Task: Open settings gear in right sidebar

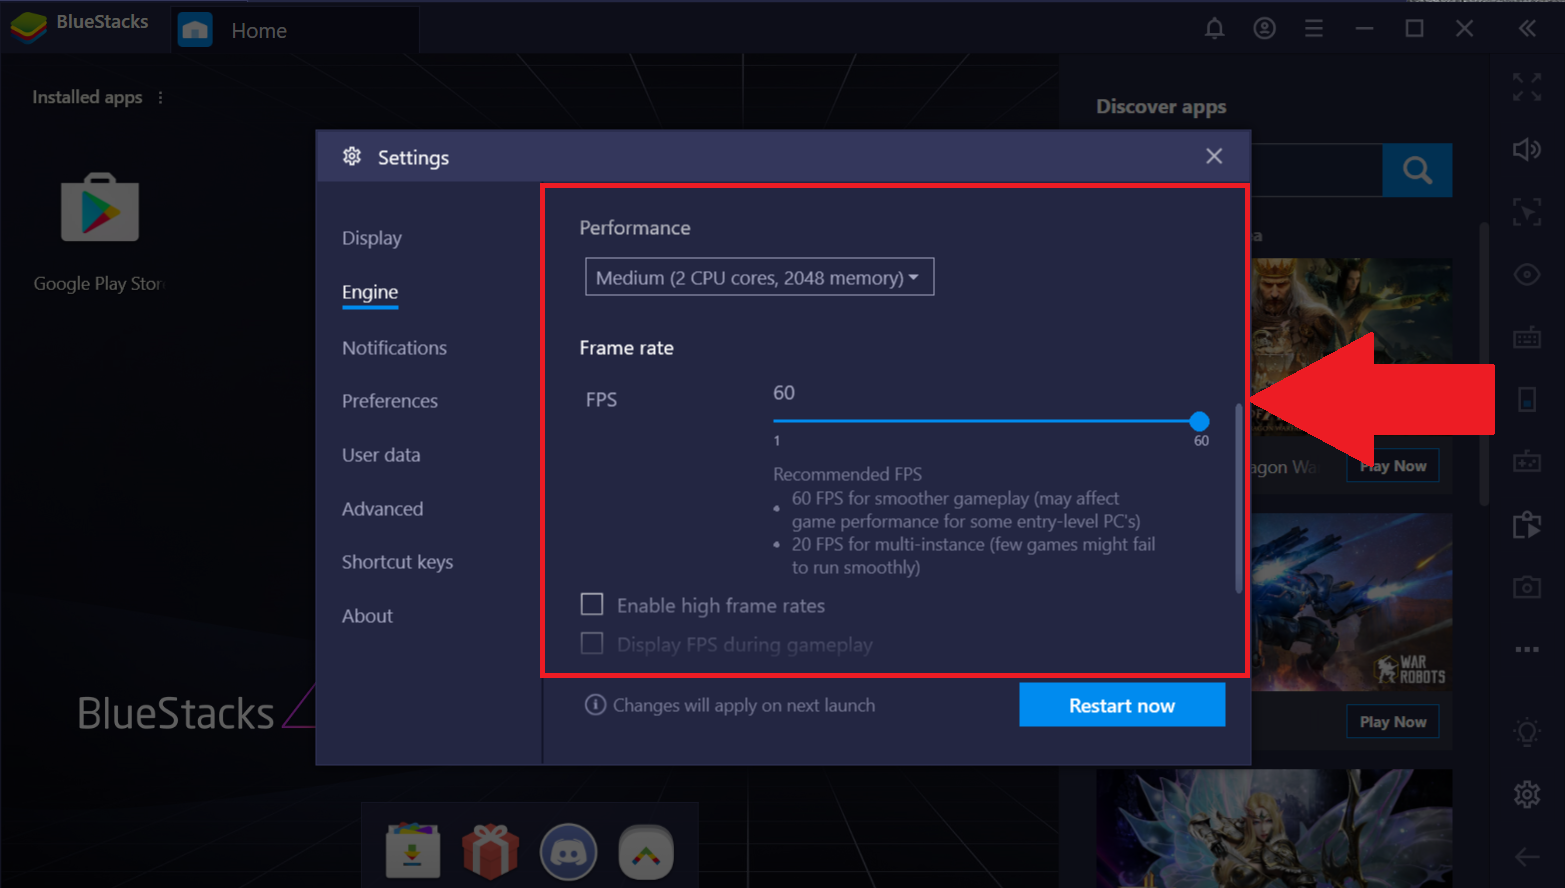Action: pos(1527,794)
